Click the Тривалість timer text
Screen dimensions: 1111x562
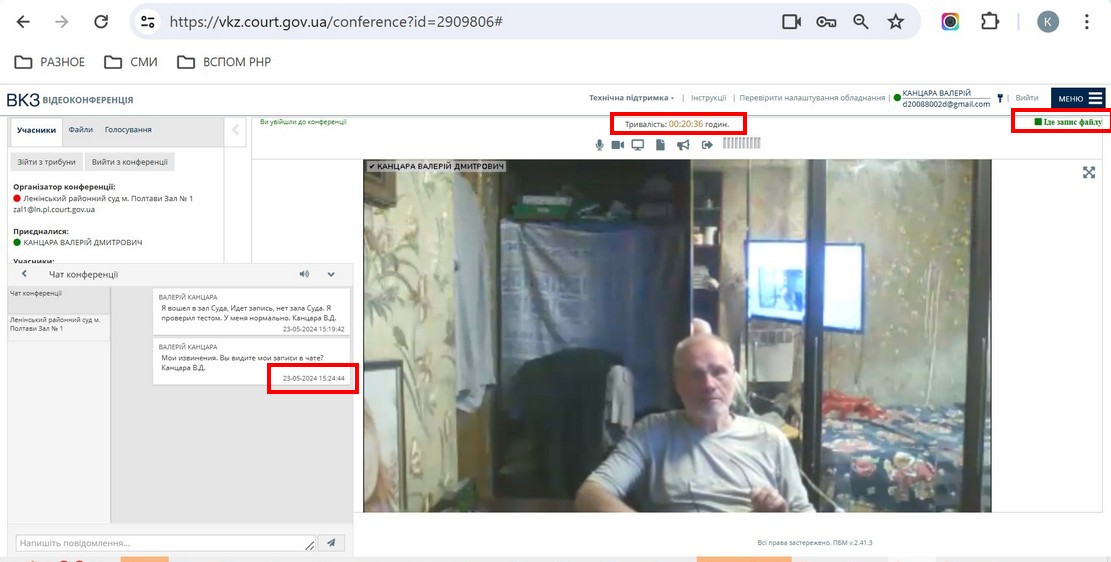677,124
